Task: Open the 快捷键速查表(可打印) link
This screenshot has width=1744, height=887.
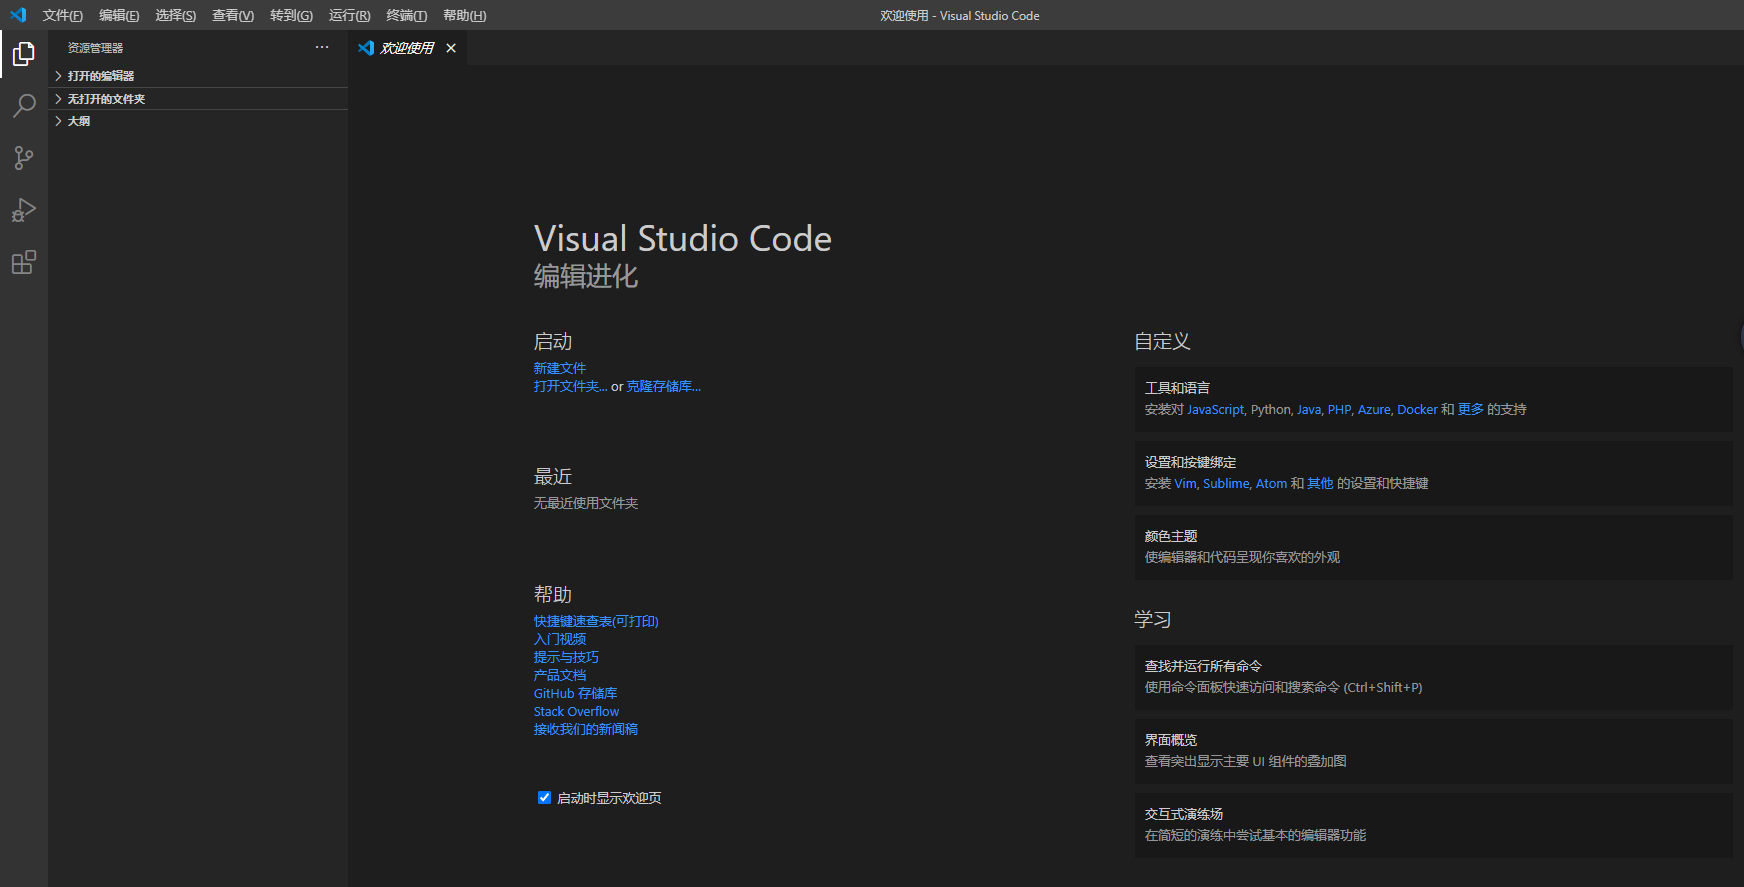Action: tap(596, 621)
